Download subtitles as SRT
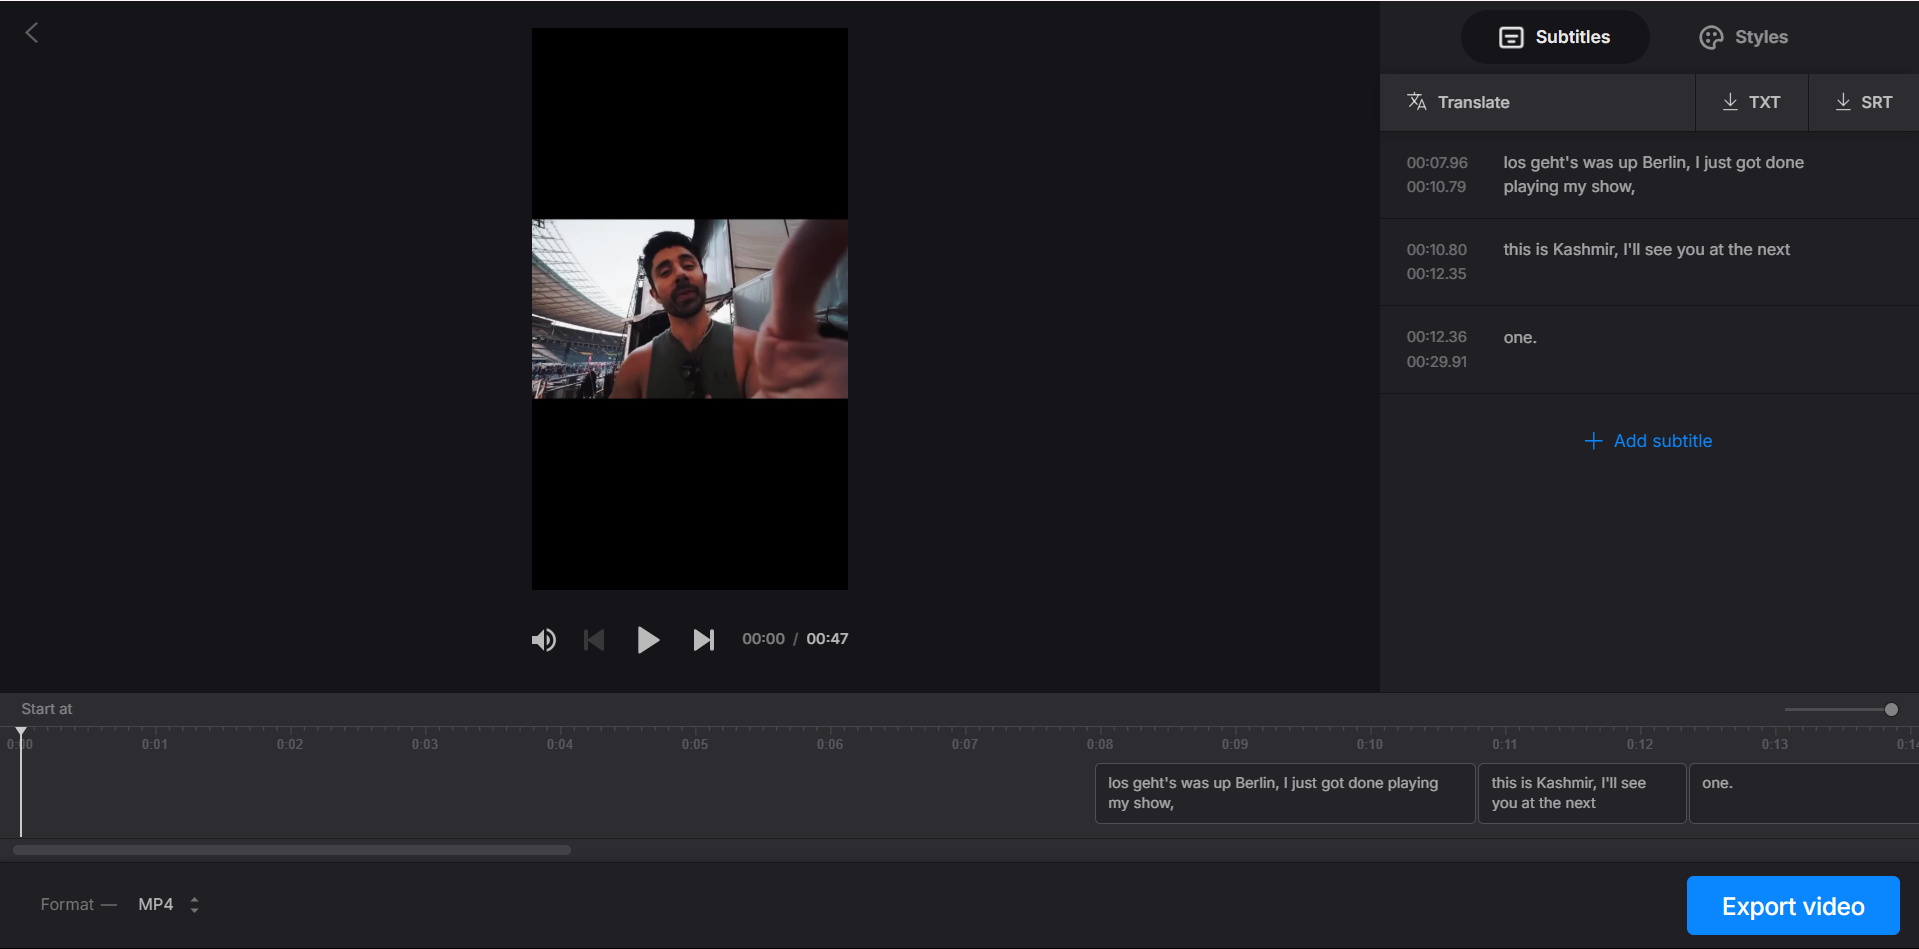The height and width of the screenshot is (949, 1919). (1863, 102)
